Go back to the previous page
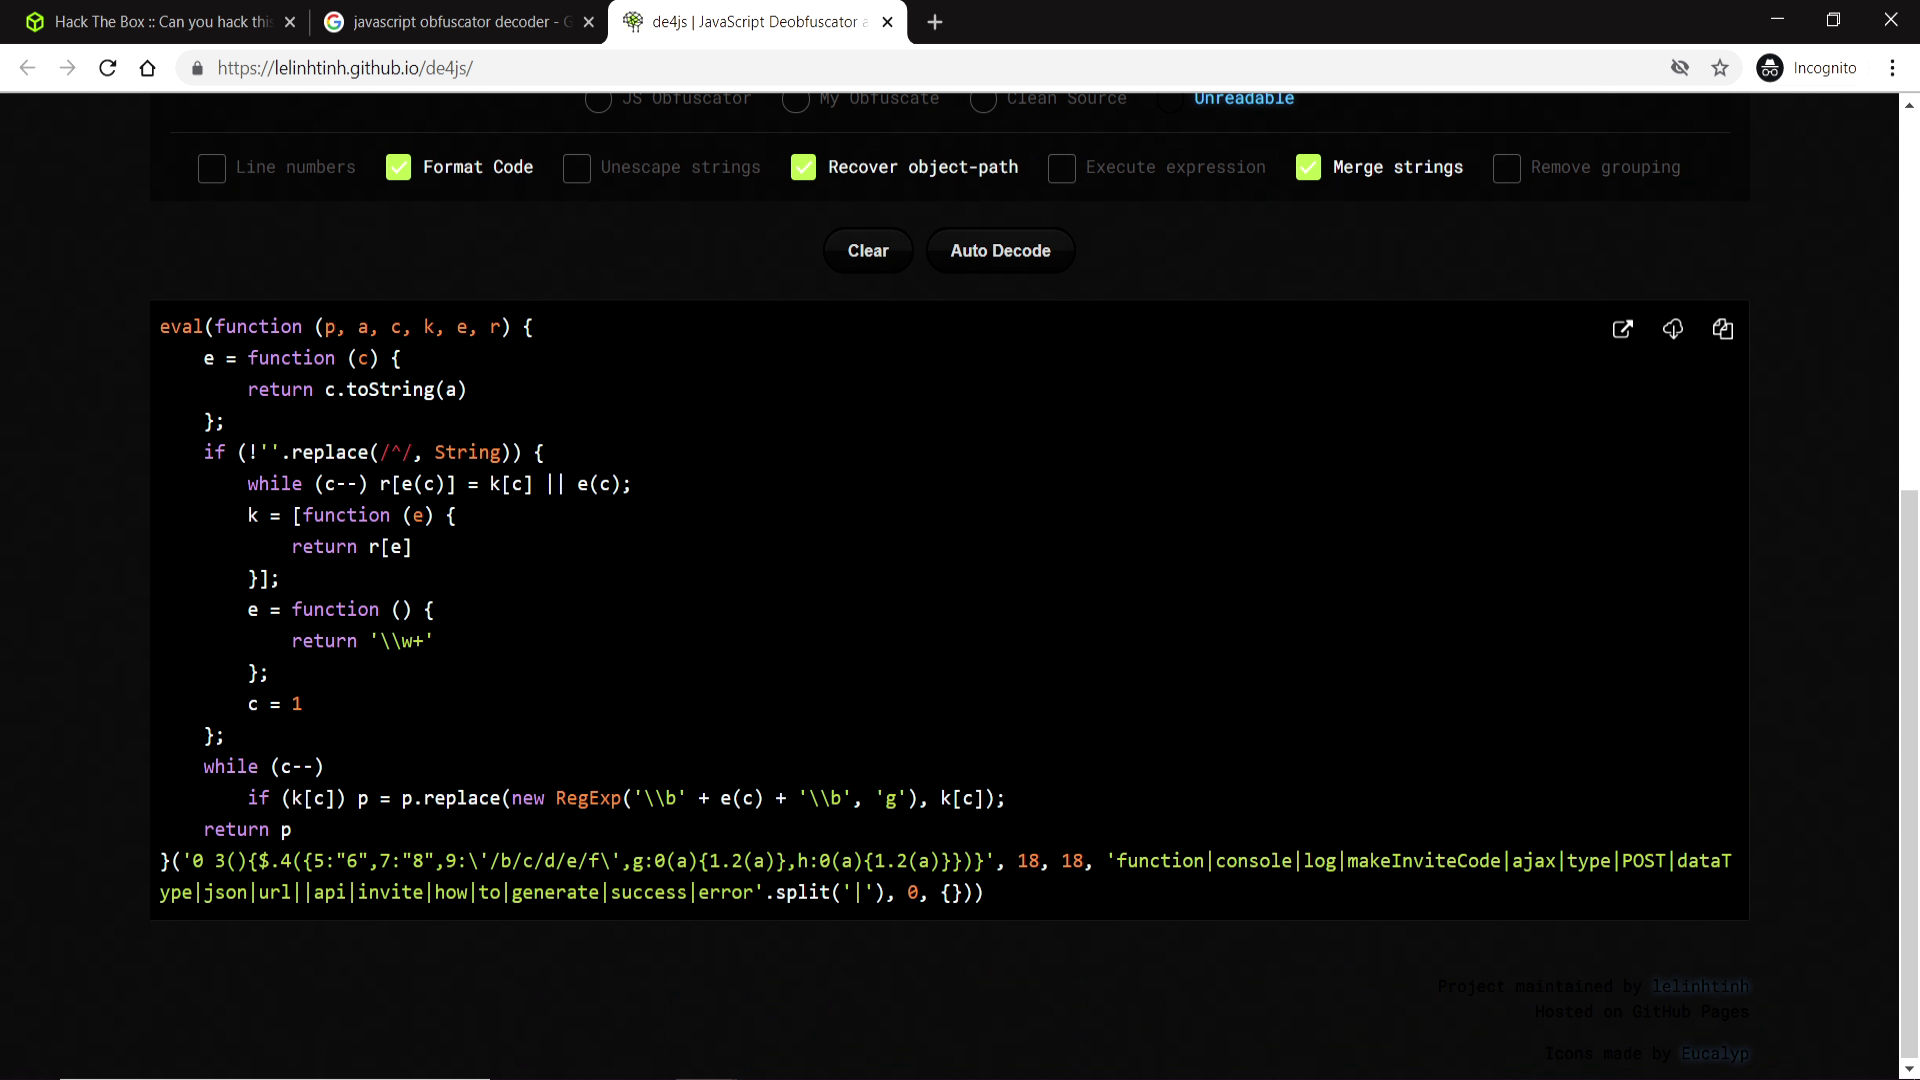Image resolution: width=1920 pixels, height=1080 pixels. point(27,68)
